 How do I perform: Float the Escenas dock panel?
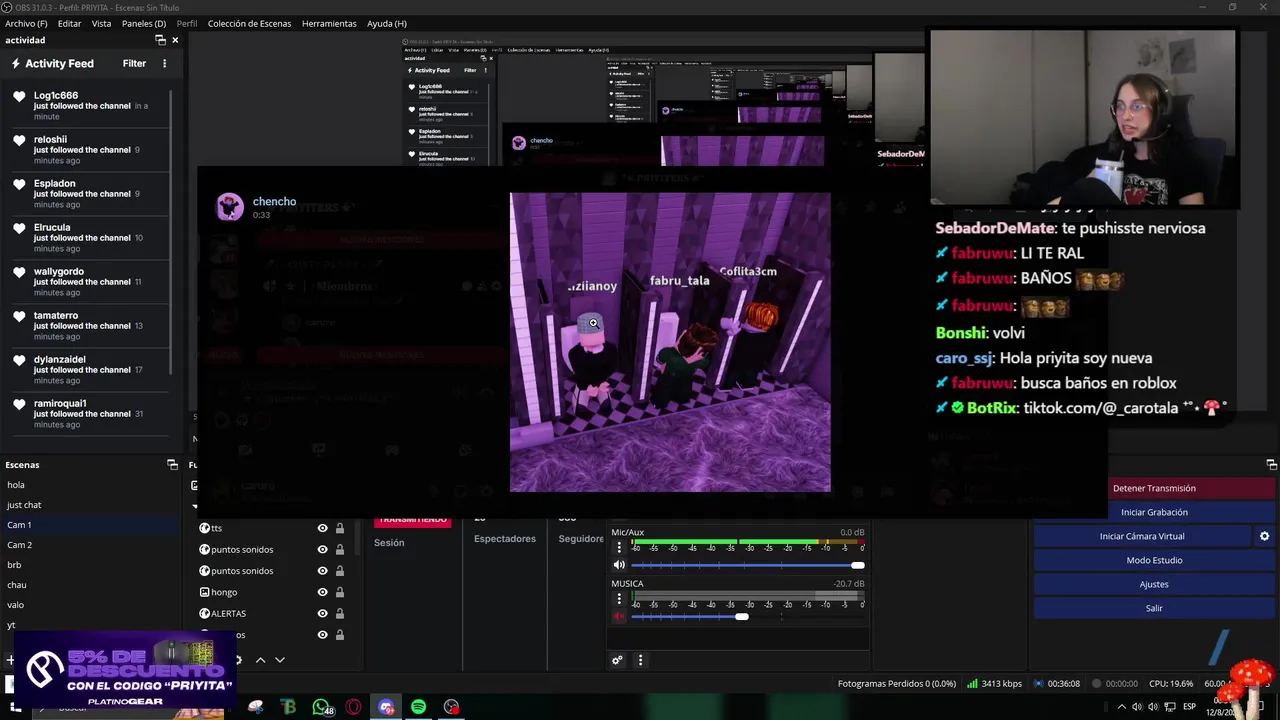click(x=171, y=465)
